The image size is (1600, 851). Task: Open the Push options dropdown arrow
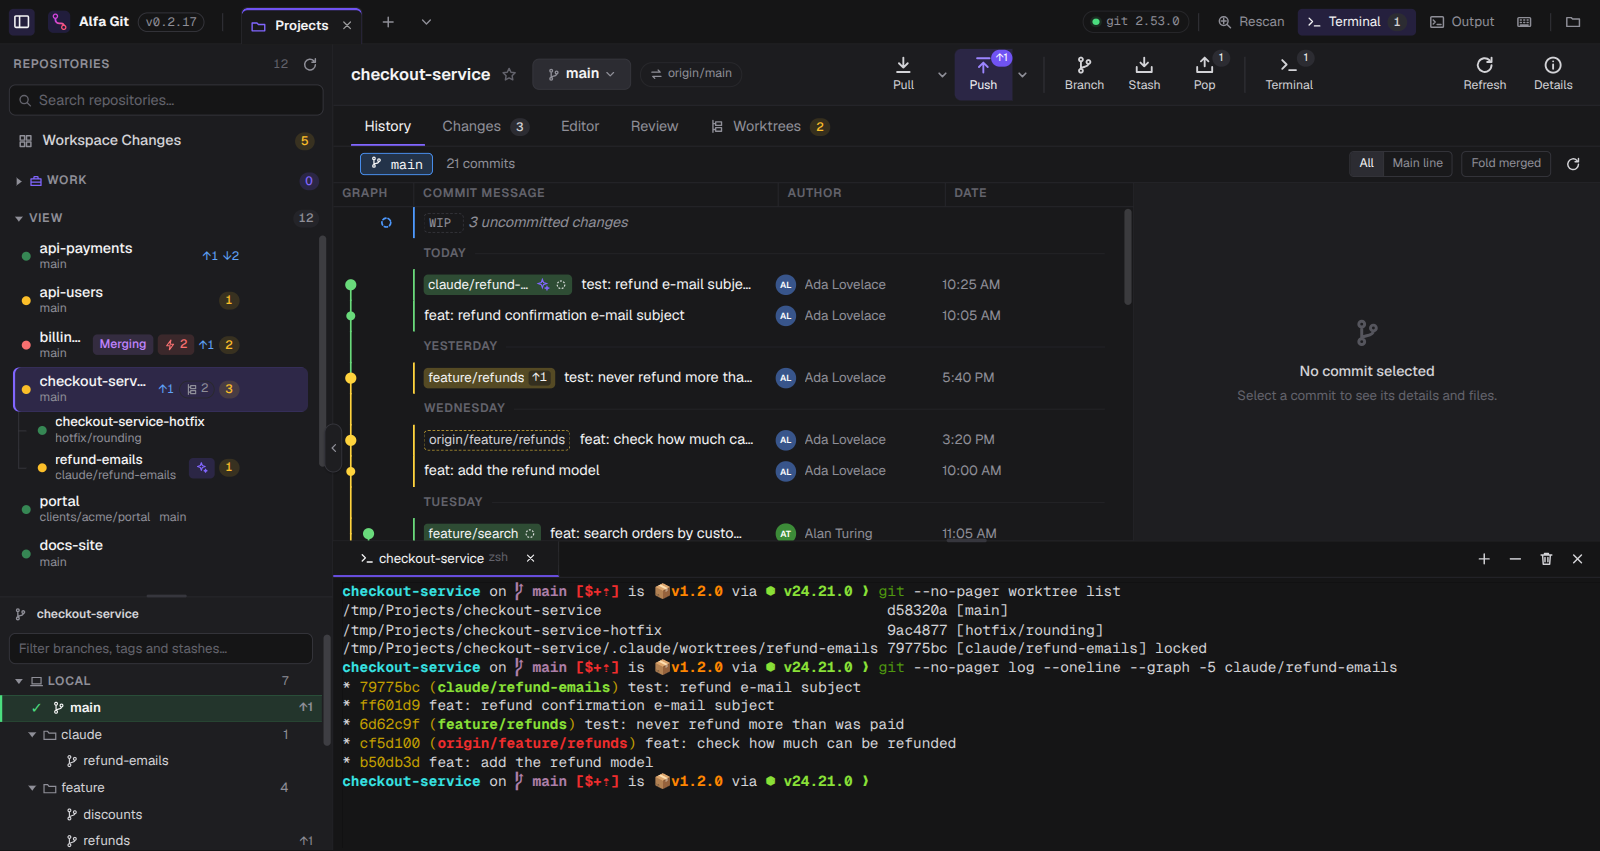point(1022,74)
